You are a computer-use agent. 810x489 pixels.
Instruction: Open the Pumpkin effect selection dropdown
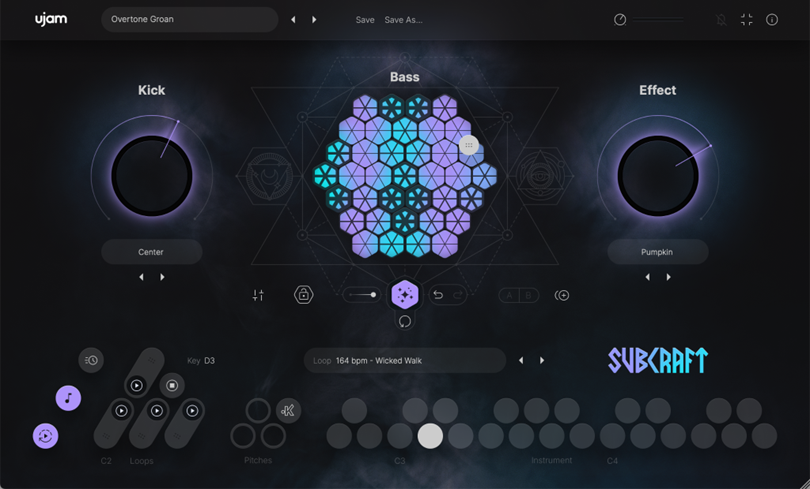657,252
